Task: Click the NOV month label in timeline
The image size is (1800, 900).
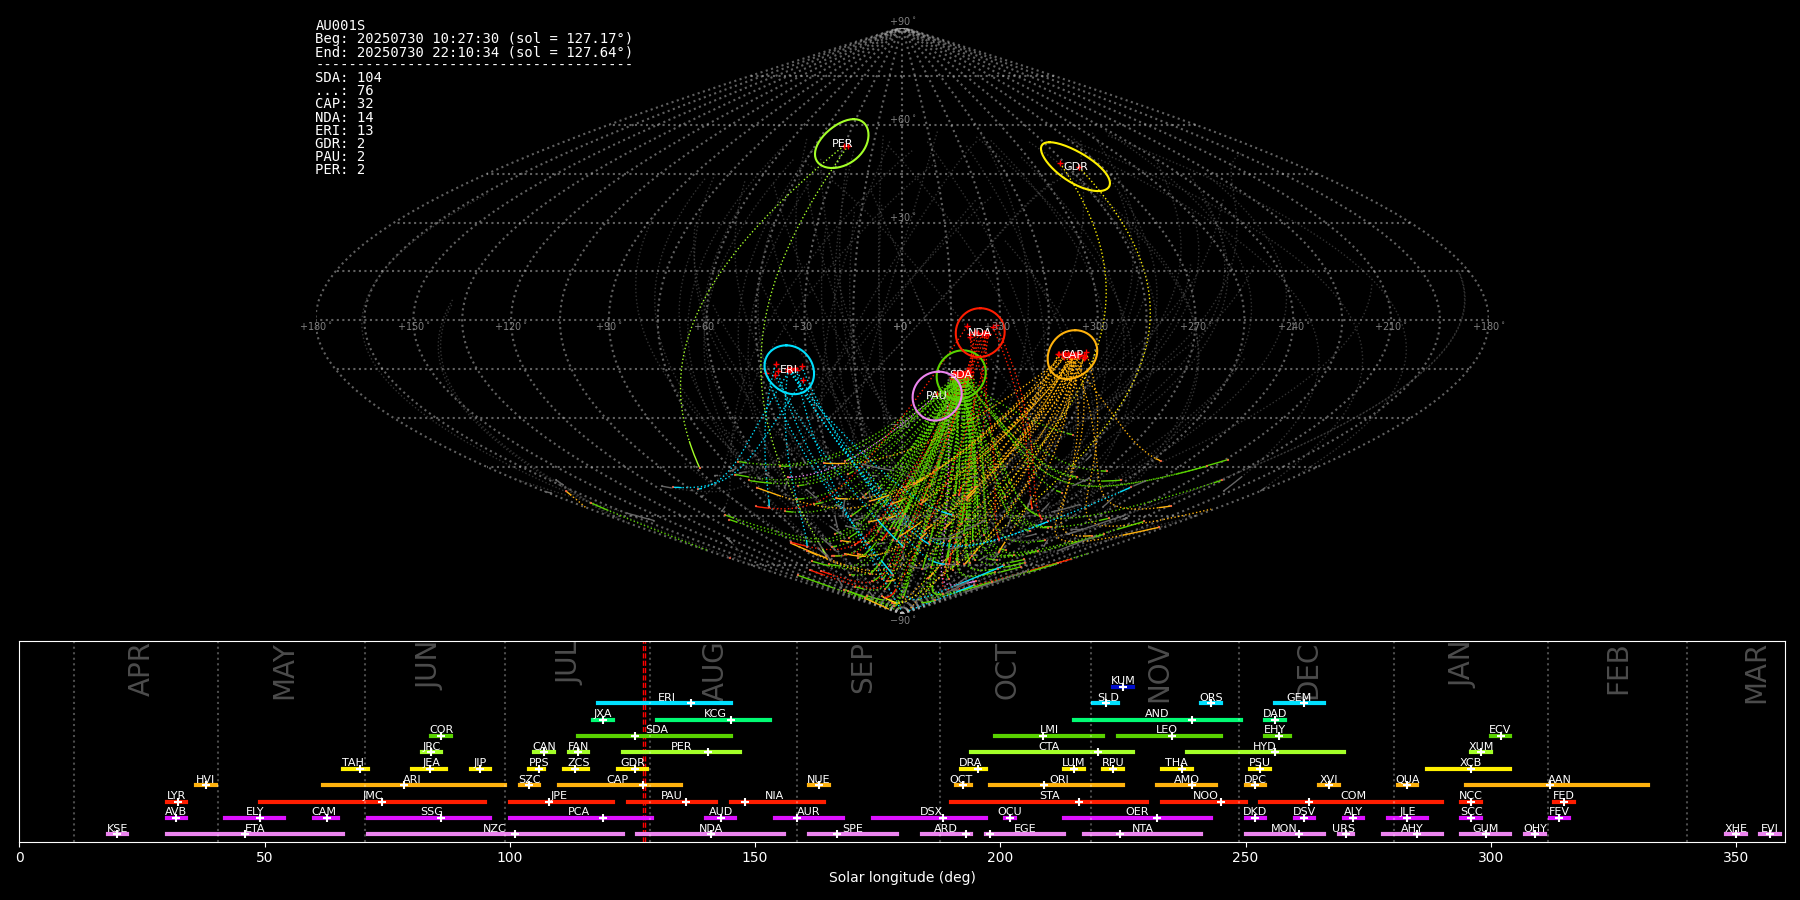Action: (x=1159, y=674)
